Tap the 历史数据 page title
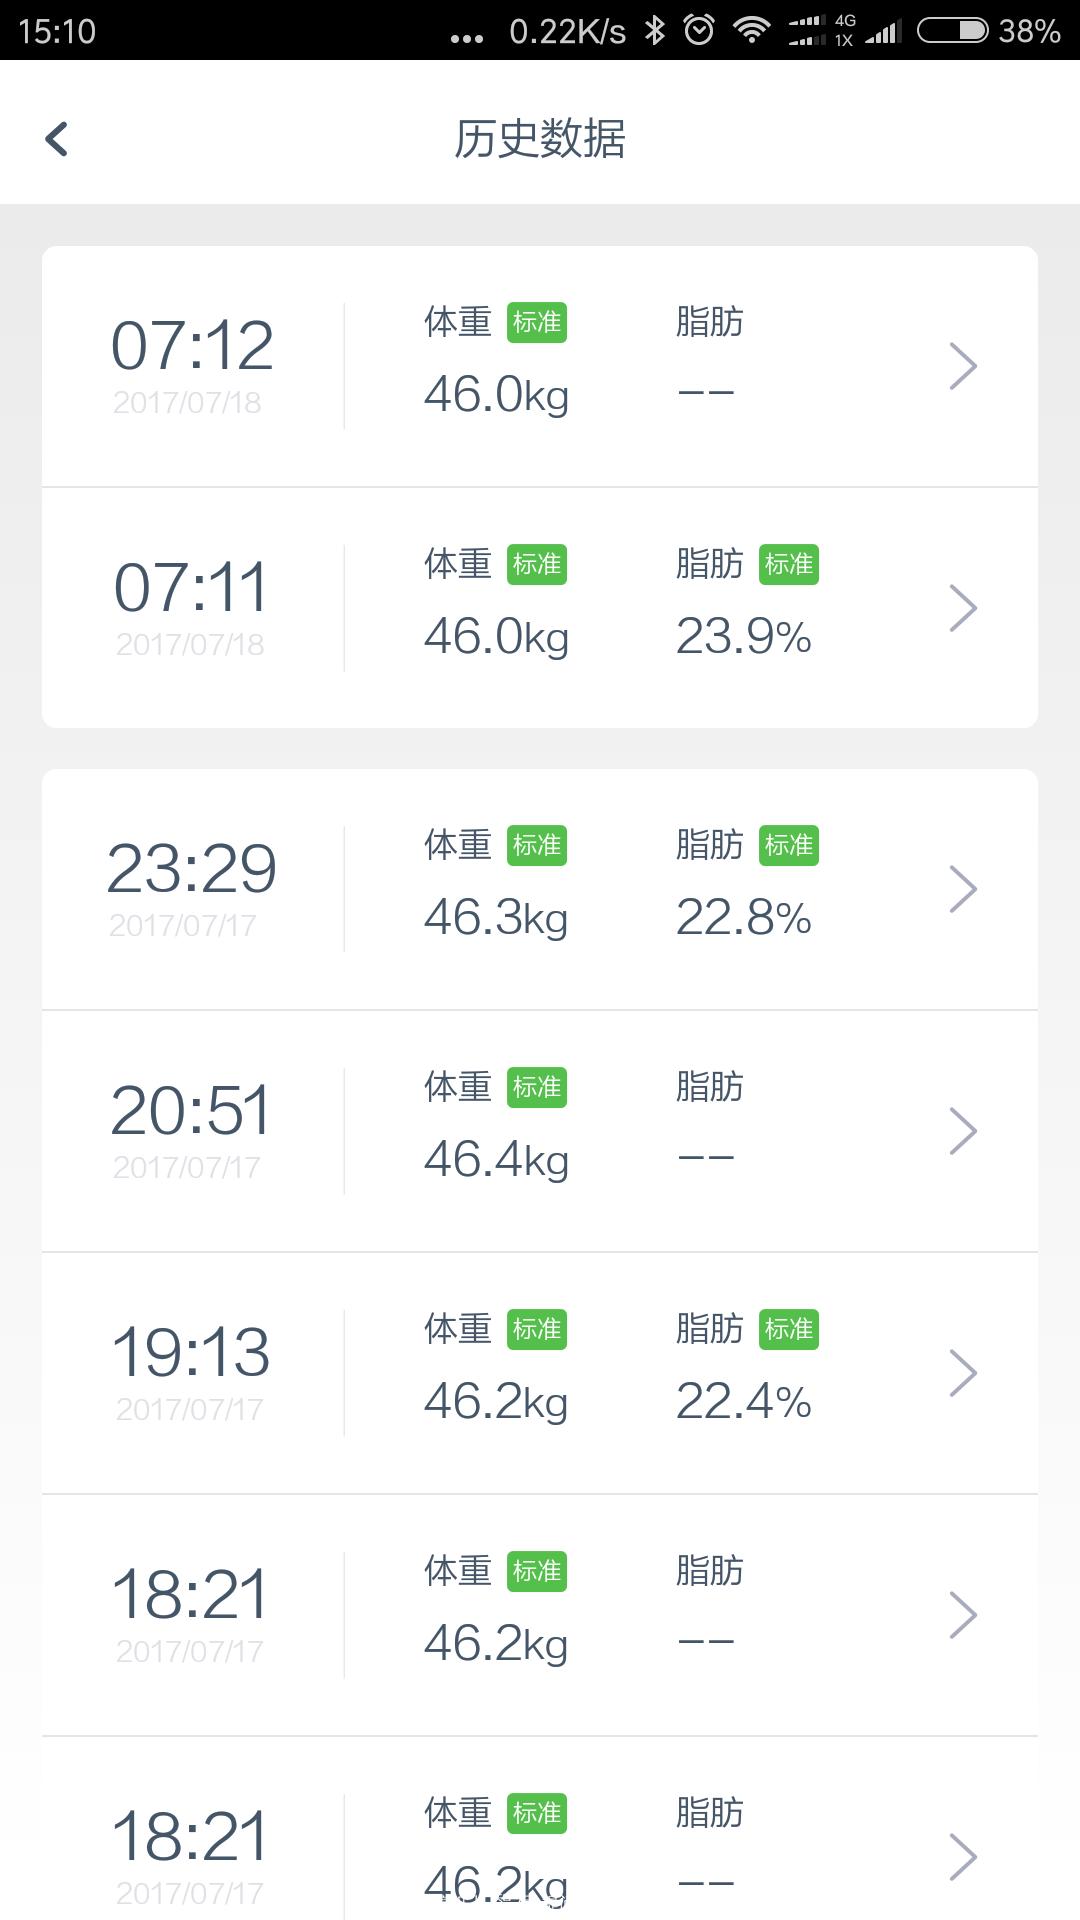Image resolution: width=1080 pixels, height=1920 pixels. (540, 139)
